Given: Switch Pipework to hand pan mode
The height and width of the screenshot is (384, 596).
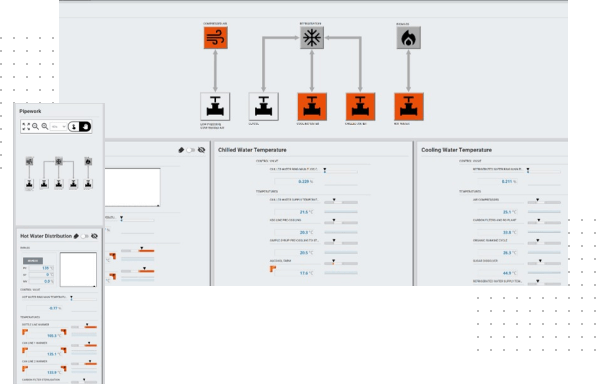Looking at the screenshot, I should (x=85, y=126).
